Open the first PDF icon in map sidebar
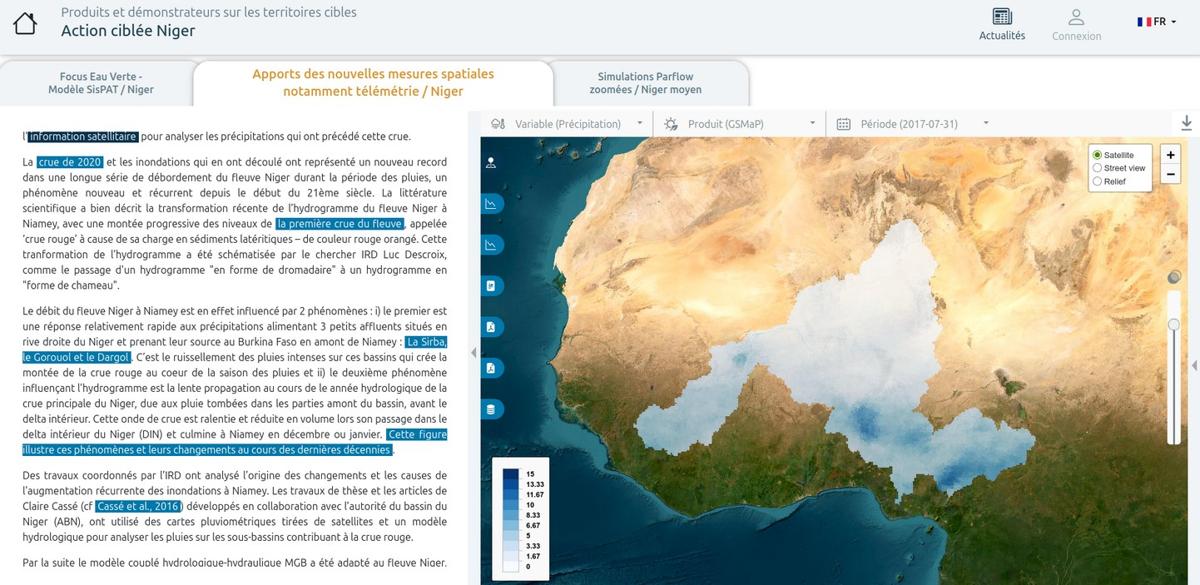 491,327
